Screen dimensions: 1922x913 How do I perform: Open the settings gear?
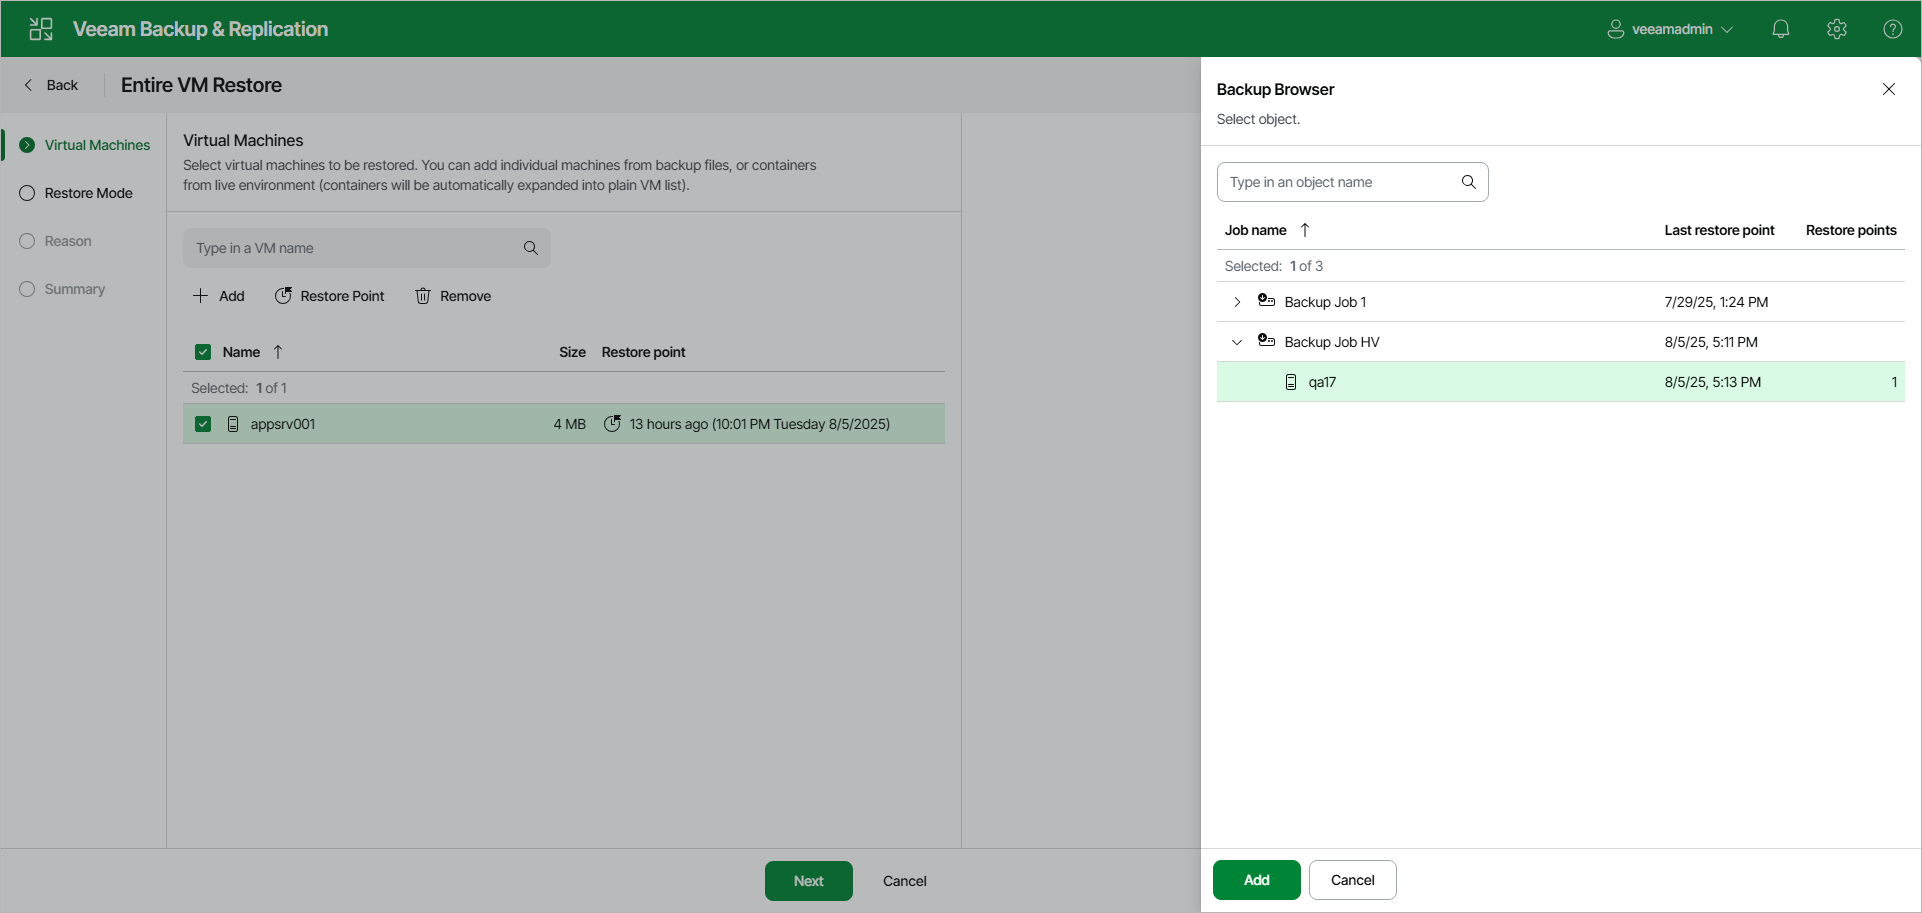tap(1837, 29)
